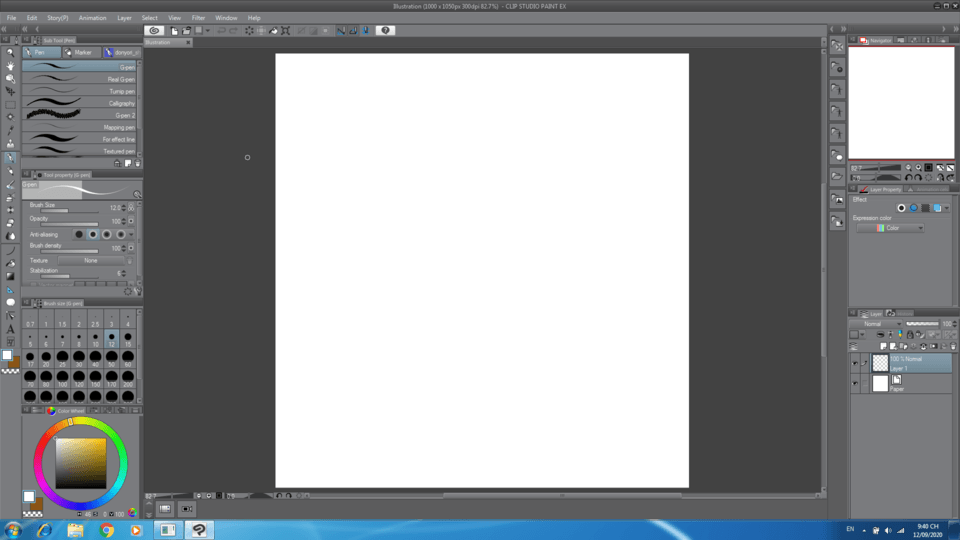
Task: Open the Texture None dropdown
Action: point(91,261)
